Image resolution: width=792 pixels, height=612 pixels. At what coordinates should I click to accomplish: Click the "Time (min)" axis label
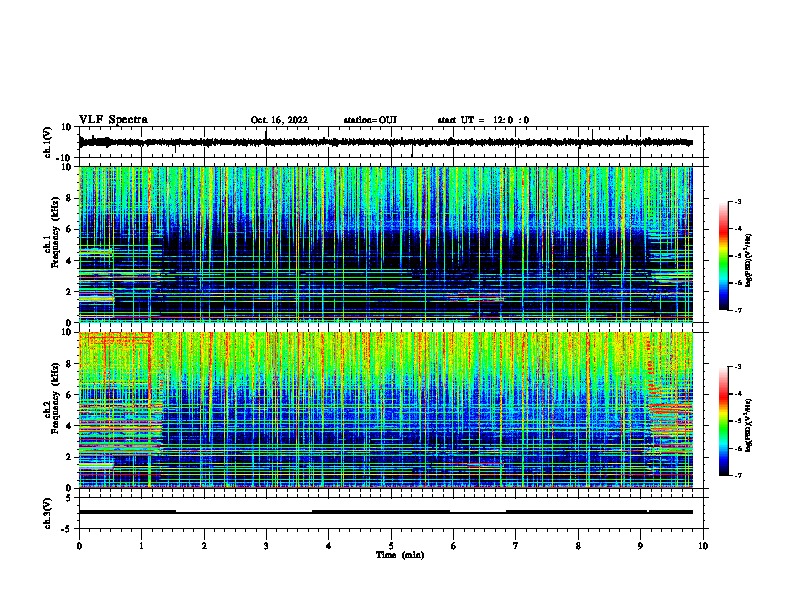coord(400,555)
